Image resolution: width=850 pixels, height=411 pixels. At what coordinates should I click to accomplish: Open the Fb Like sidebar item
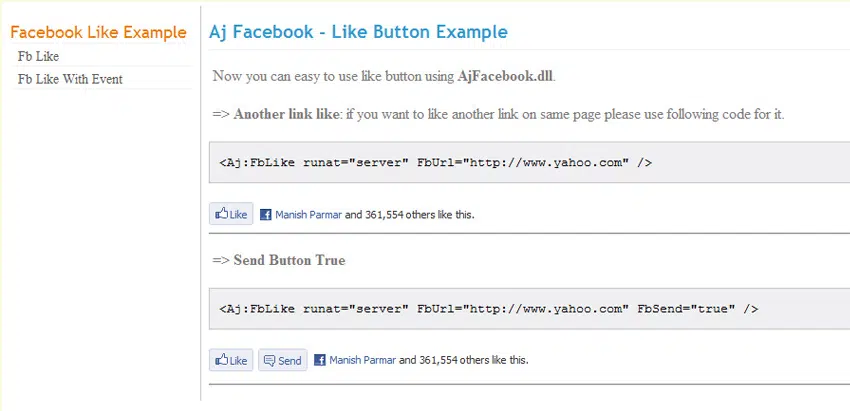(x=38, y=56)
